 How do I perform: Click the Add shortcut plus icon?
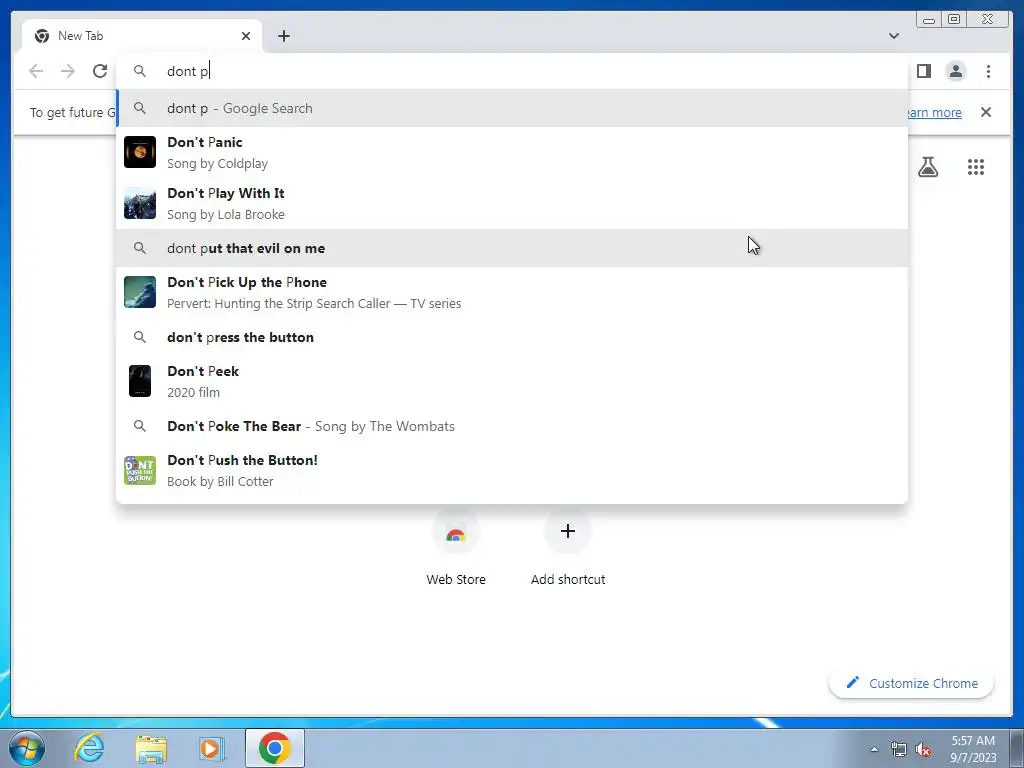(x=568, y=531)
